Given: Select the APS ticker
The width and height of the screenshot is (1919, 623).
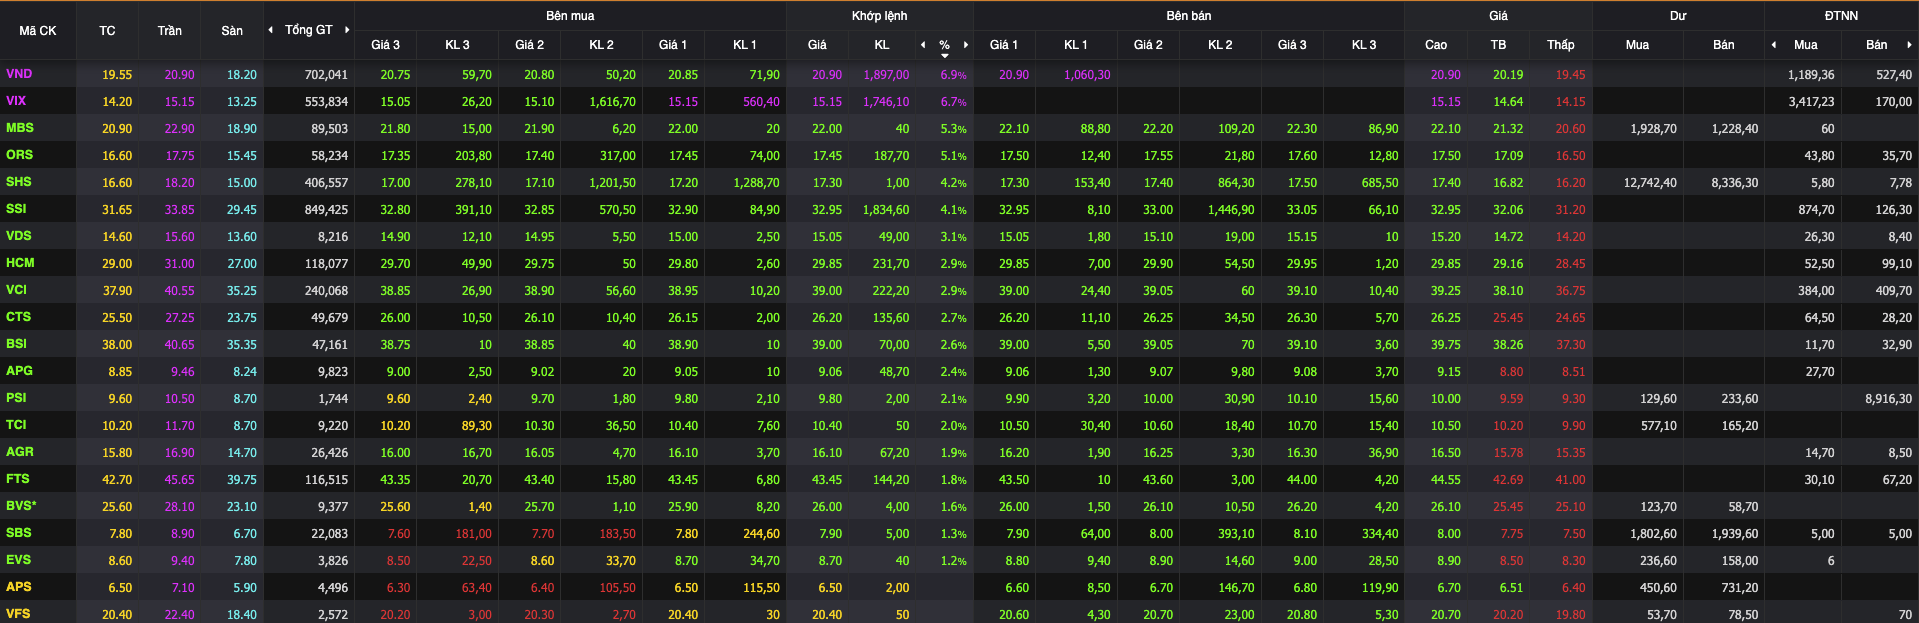Looking at the screenshot, I should (x=19, y=587).
